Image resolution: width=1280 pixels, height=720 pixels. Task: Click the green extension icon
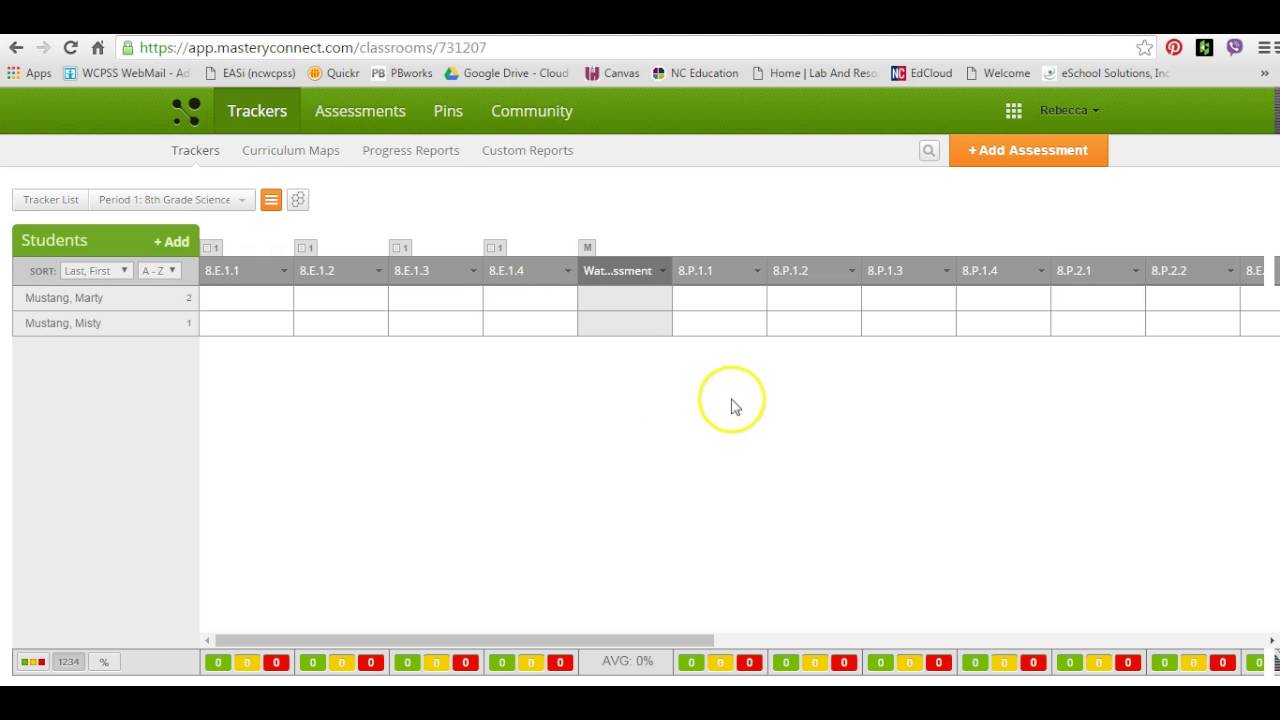(1204, 47)
